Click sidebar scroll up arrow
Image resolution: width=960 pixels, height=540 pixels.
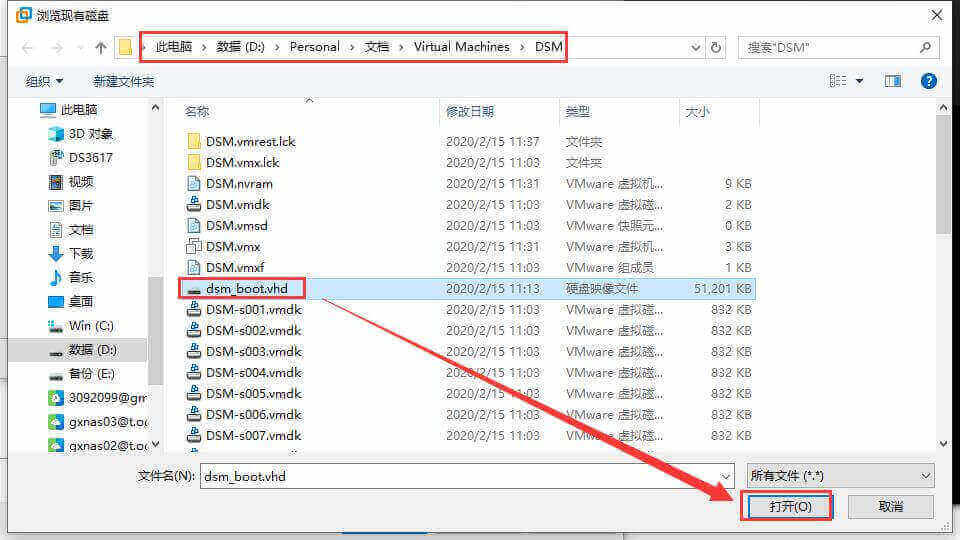click(156, 108)
